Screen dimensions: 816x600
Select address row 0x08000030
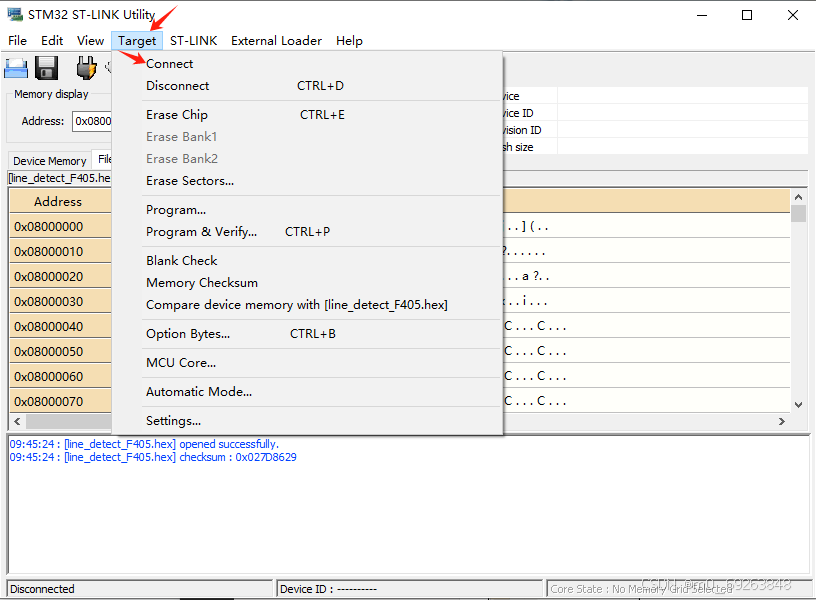(60, 301)
